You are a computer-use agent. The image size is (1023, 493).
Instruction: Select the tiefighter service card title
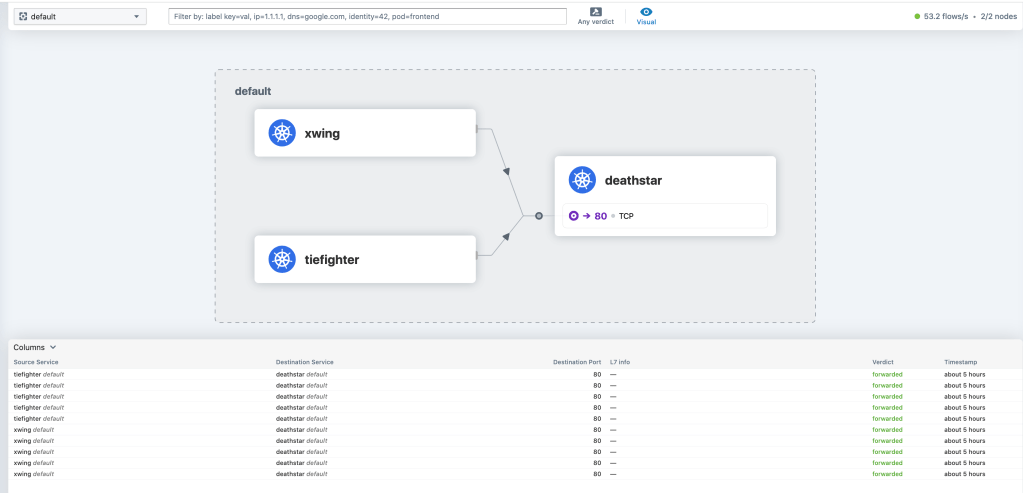(331, 259)
